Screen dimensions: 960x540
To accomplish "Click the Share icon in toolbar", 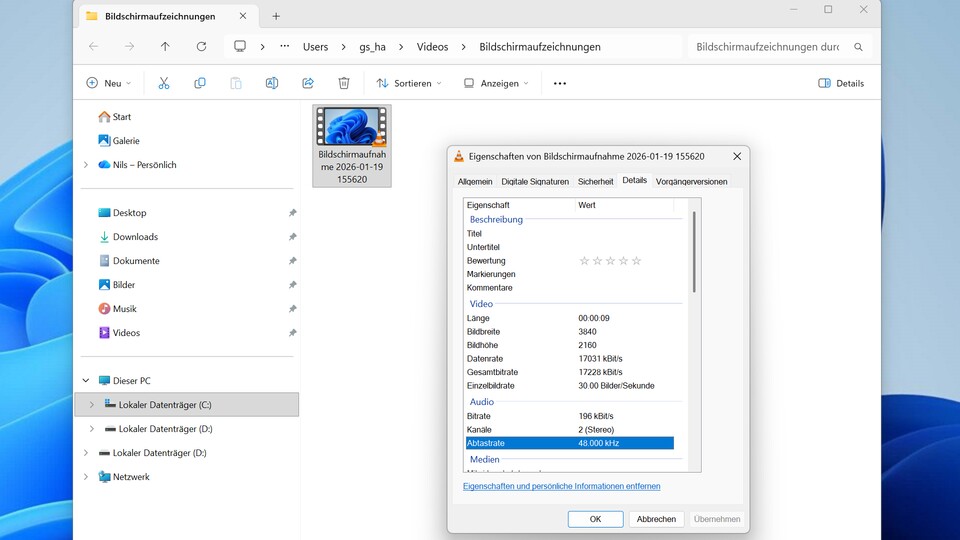I will 308,83.
